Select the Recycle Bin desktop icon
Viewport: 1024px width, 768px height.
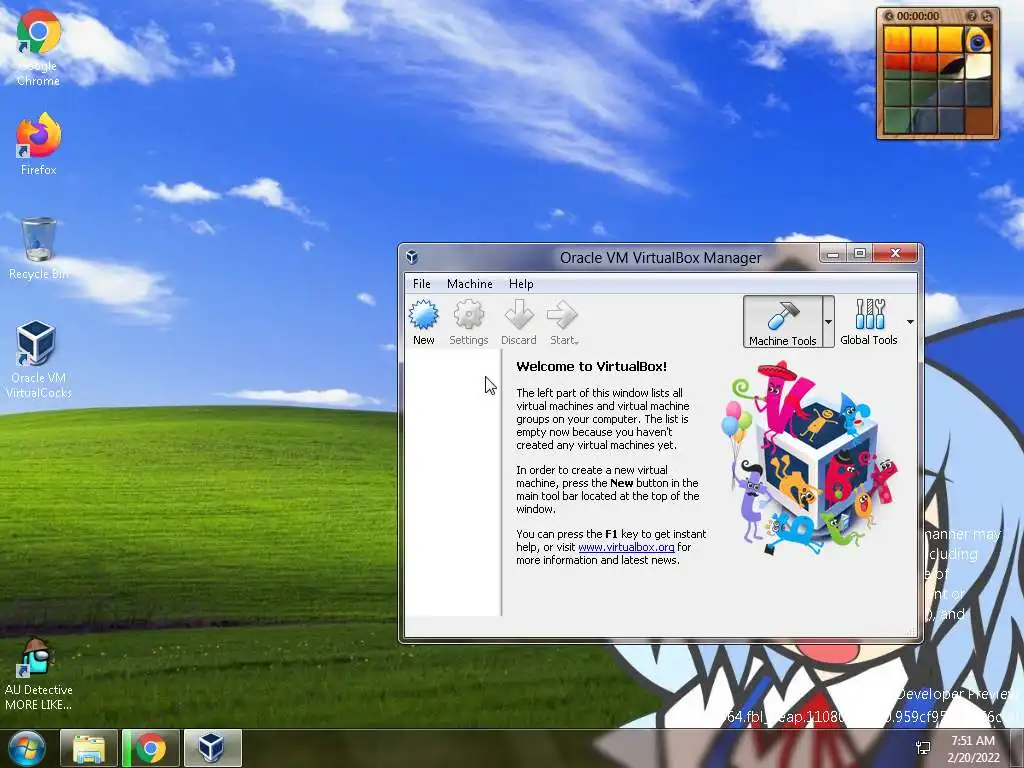point(39,249)
